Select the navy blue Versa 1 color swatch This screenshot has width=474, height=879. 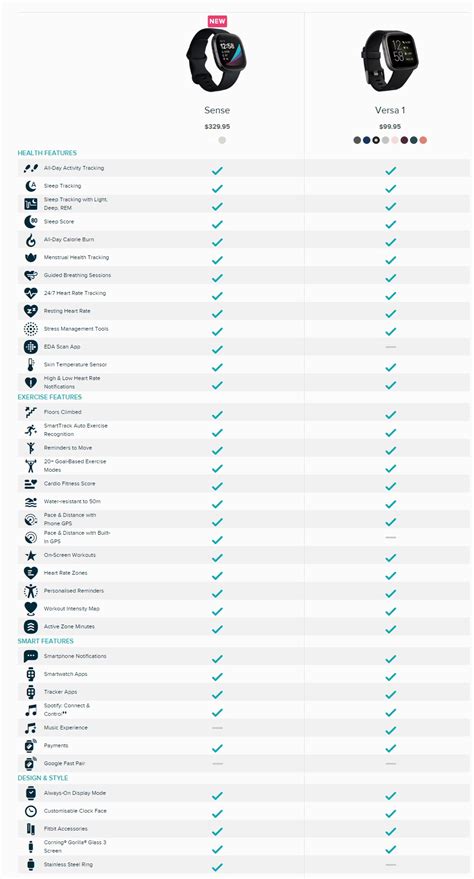tap(366, 140)
